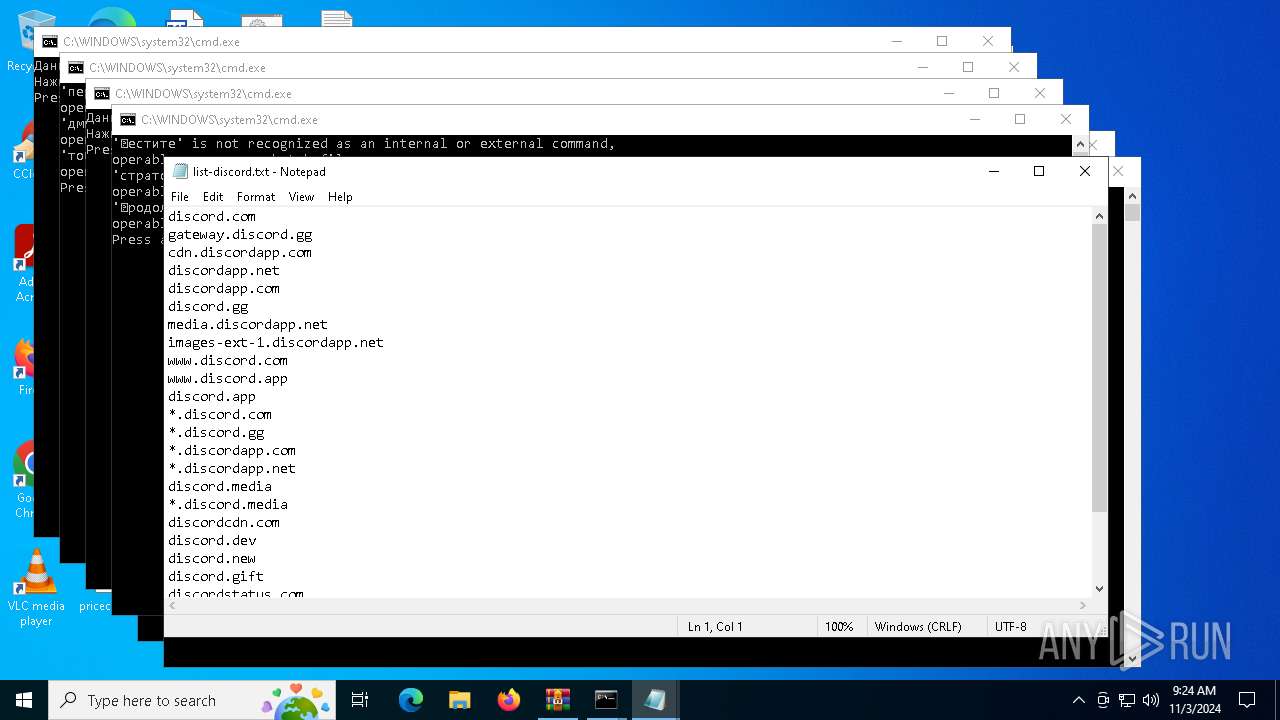This screenshot has height=720, width=1280.
Task: Click the line discord.gift
Action: [x=216, y=576]
